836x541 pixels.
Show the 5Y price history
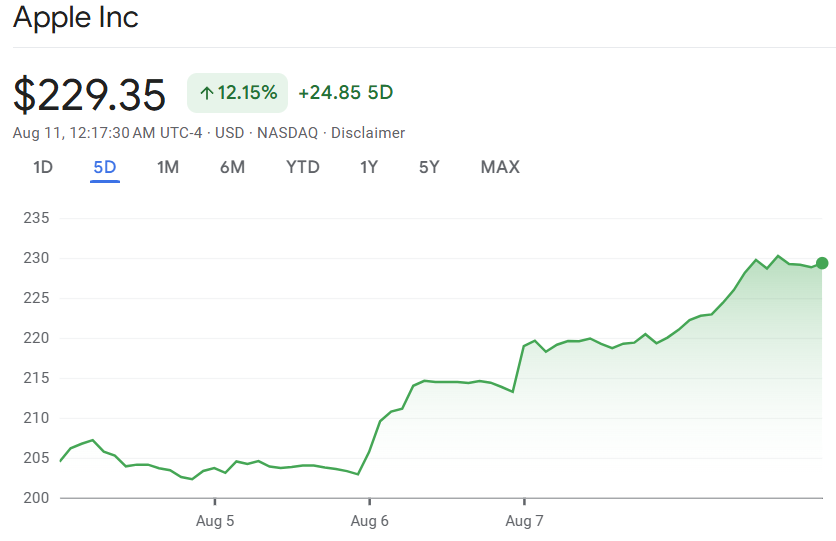[x=429, y=167]
